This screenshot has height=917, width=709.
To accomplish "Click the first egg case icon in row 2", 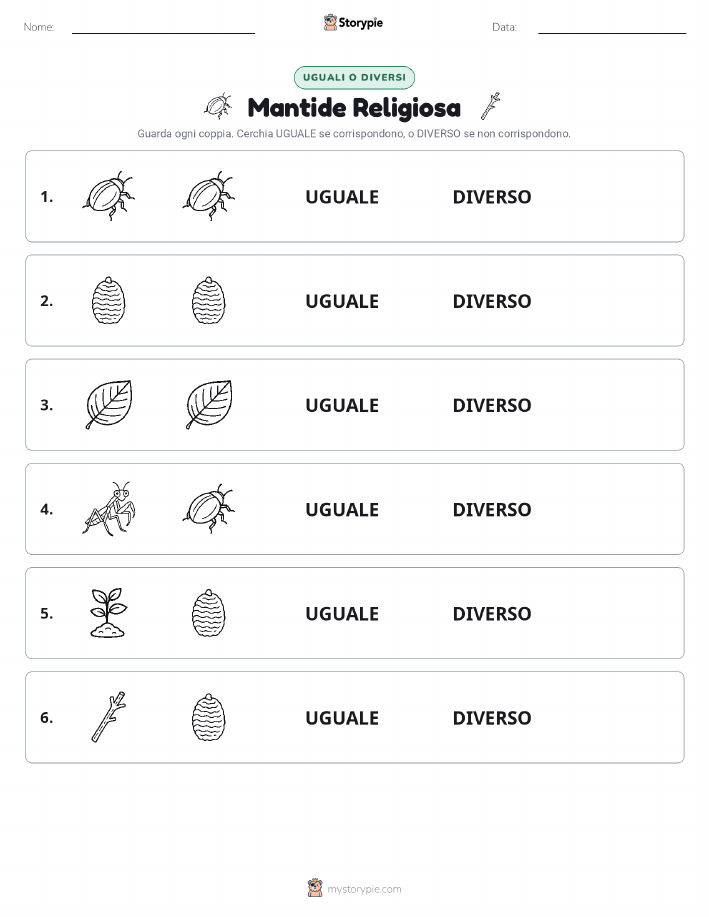I will [109, 301].
